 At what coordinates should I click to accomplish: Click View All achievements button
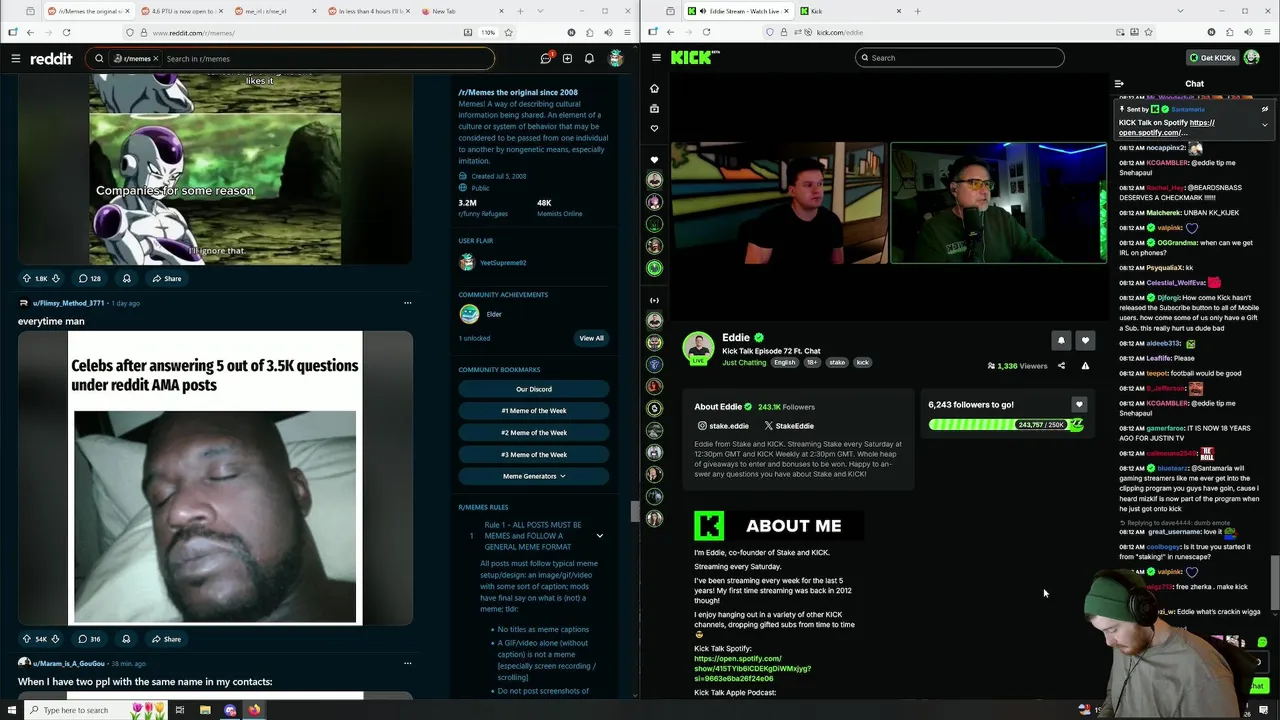click(x=591, y=338)
